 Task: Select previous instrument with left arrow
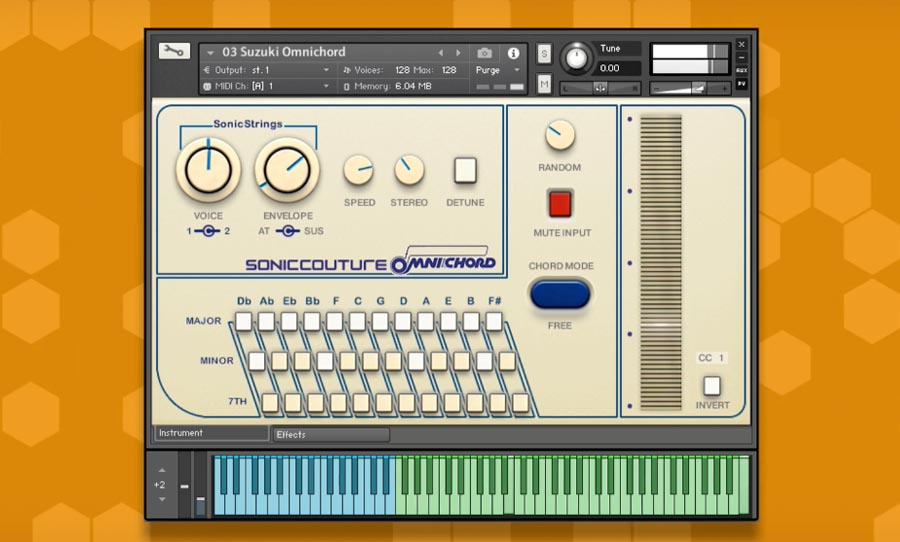pos(441,53)
